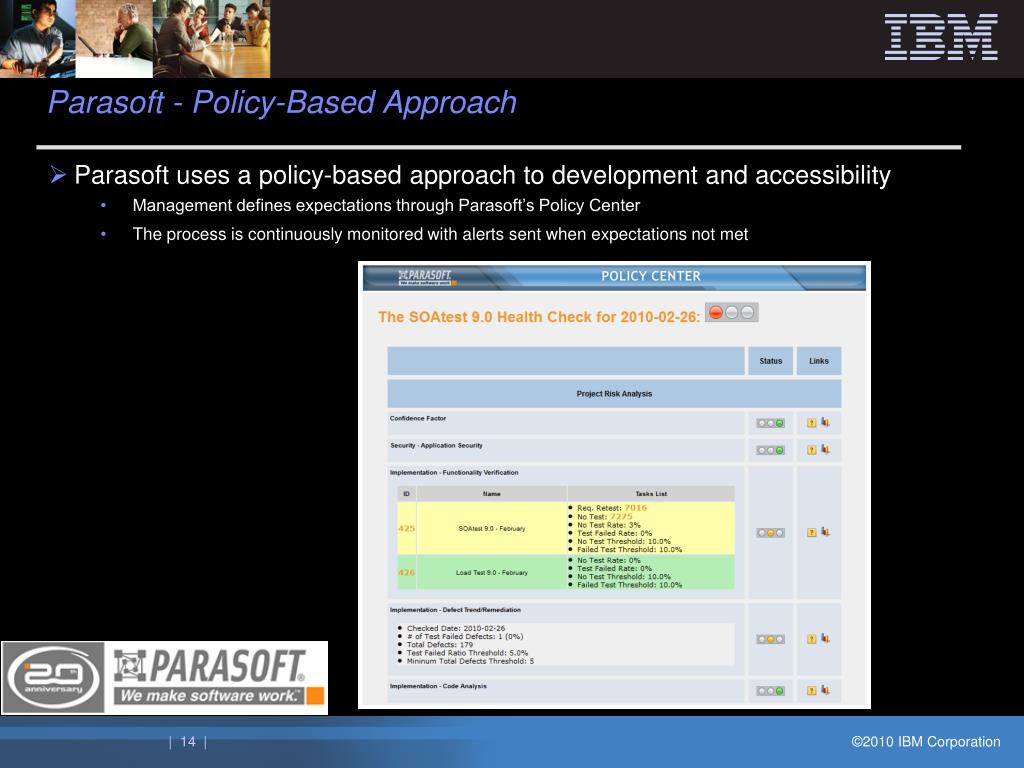Click the IBM logo on the slide
The width and height of the screenshot is (1024, 768).
(941, 37)
